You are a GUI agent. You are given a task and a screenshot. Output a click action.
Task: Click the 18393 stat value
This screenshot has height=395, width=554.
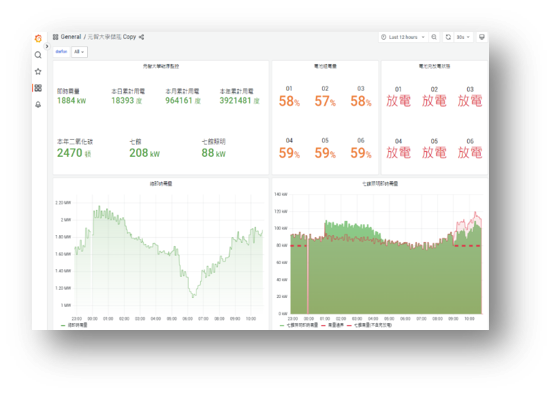[x=126, y=101]
